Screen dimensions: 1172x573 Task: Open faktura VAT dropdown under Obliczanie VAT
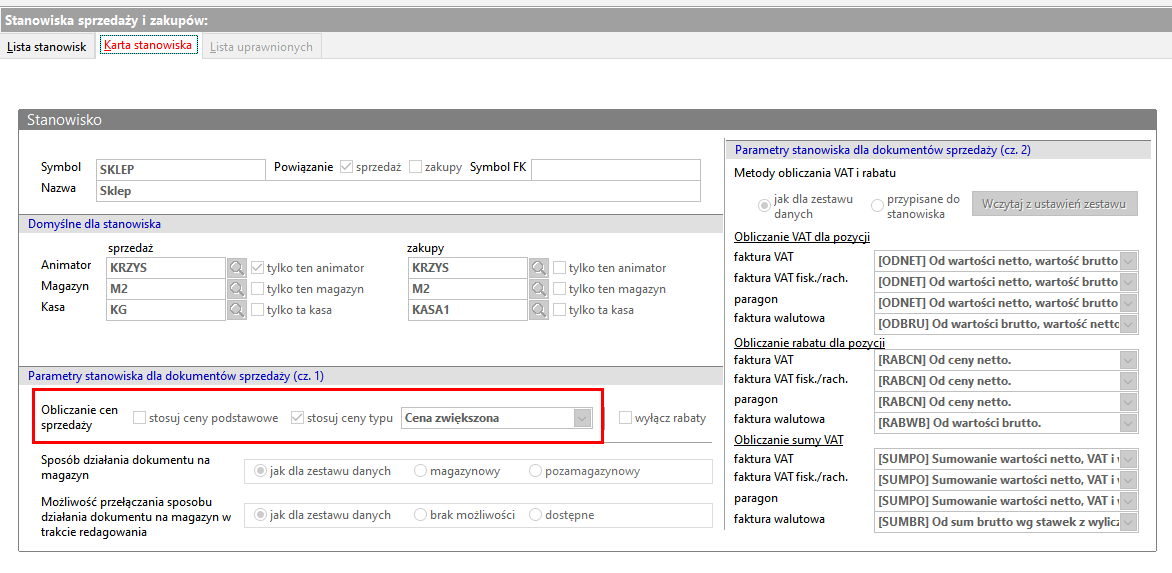[1129, 261]
